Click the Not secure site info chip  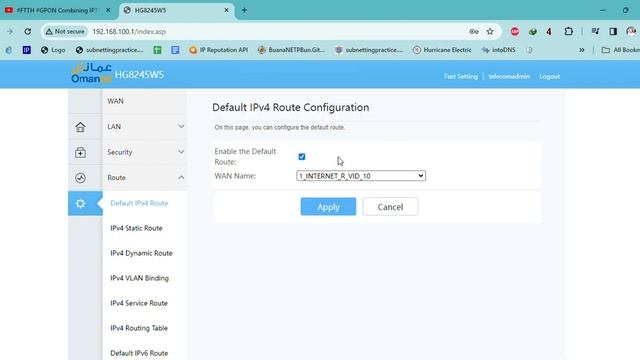coord(65,31)
